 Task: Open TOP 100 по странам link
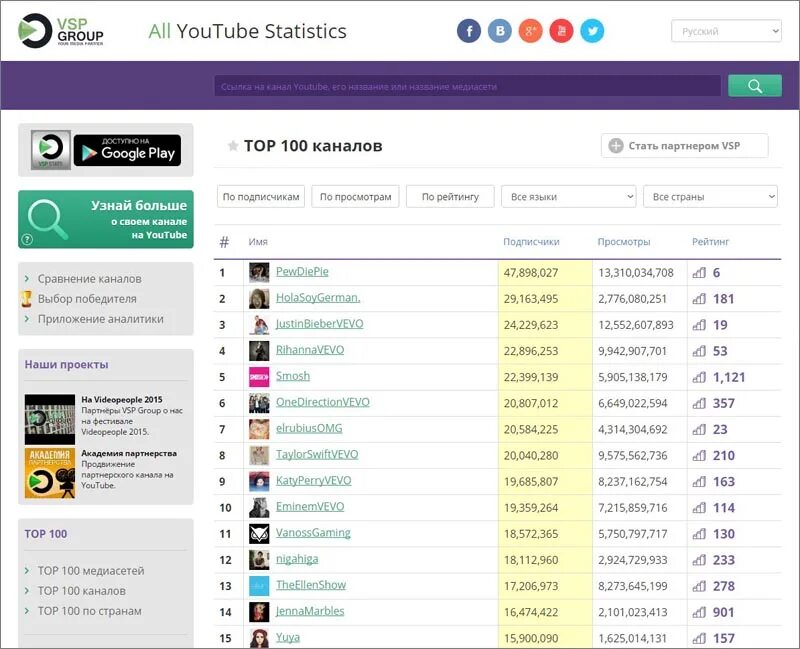(x=89, y=611)
